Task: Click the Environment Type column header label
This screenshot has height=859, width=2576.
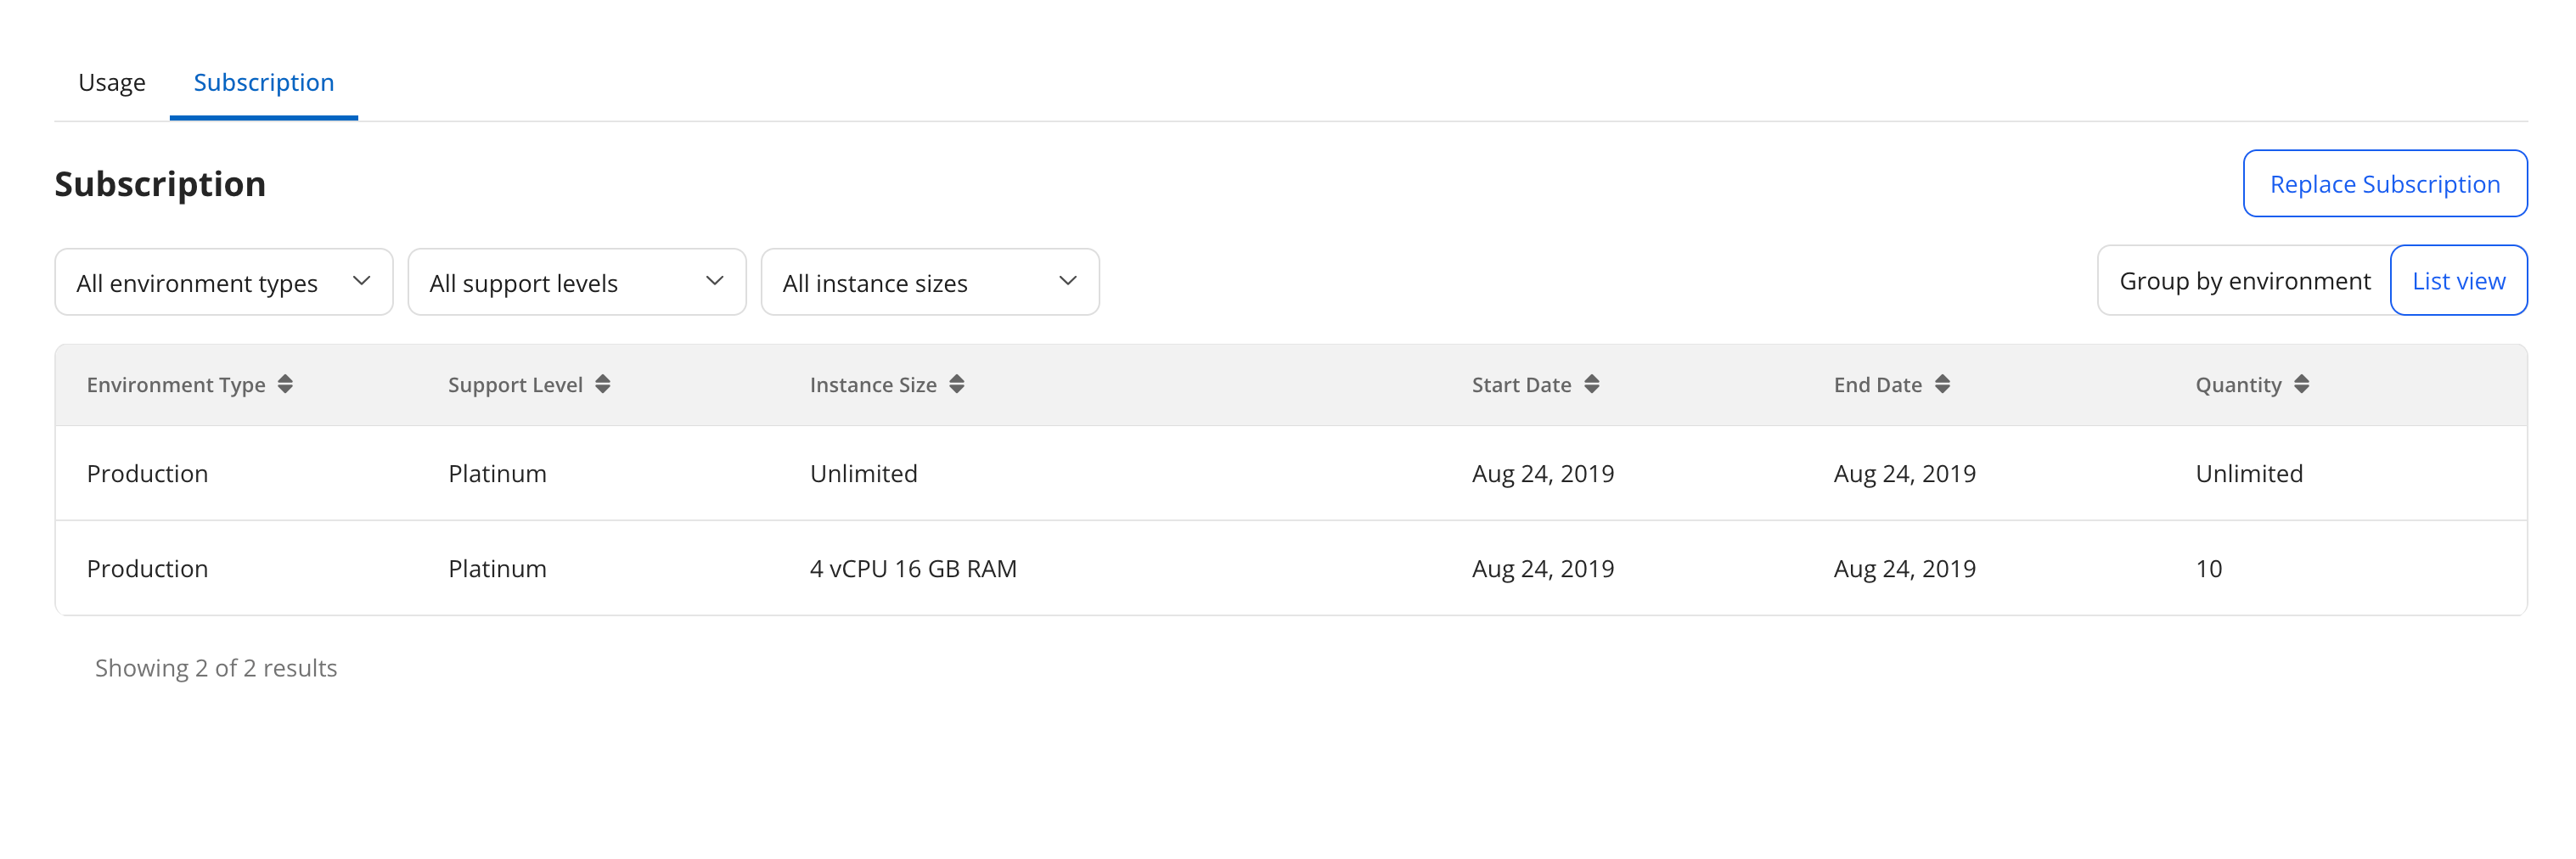Action: click(176, 385)
